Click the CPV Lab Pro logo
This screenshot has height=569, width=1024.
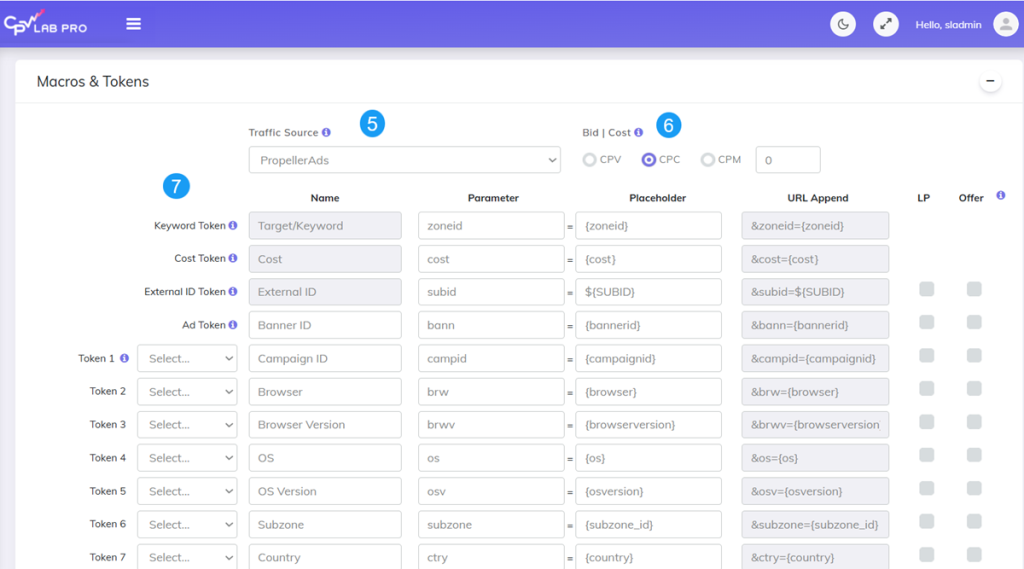(x=45, y=23)
